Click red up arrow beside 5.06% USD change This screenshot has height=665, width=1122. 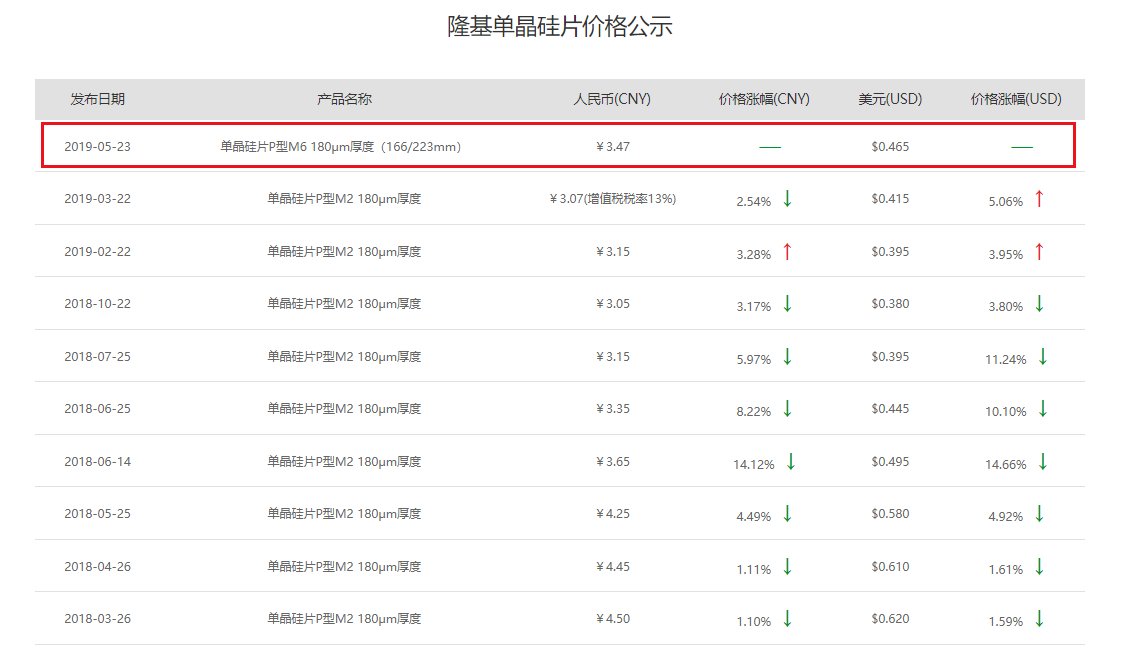(x=1039, y=198)
